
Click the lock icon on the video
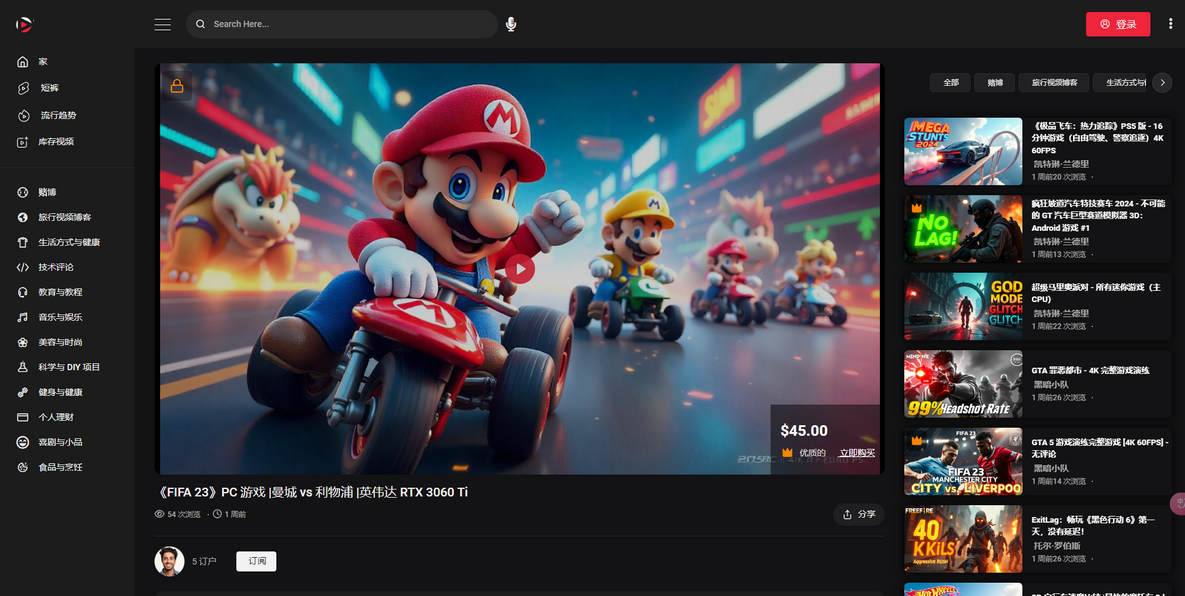coord(177,86)
